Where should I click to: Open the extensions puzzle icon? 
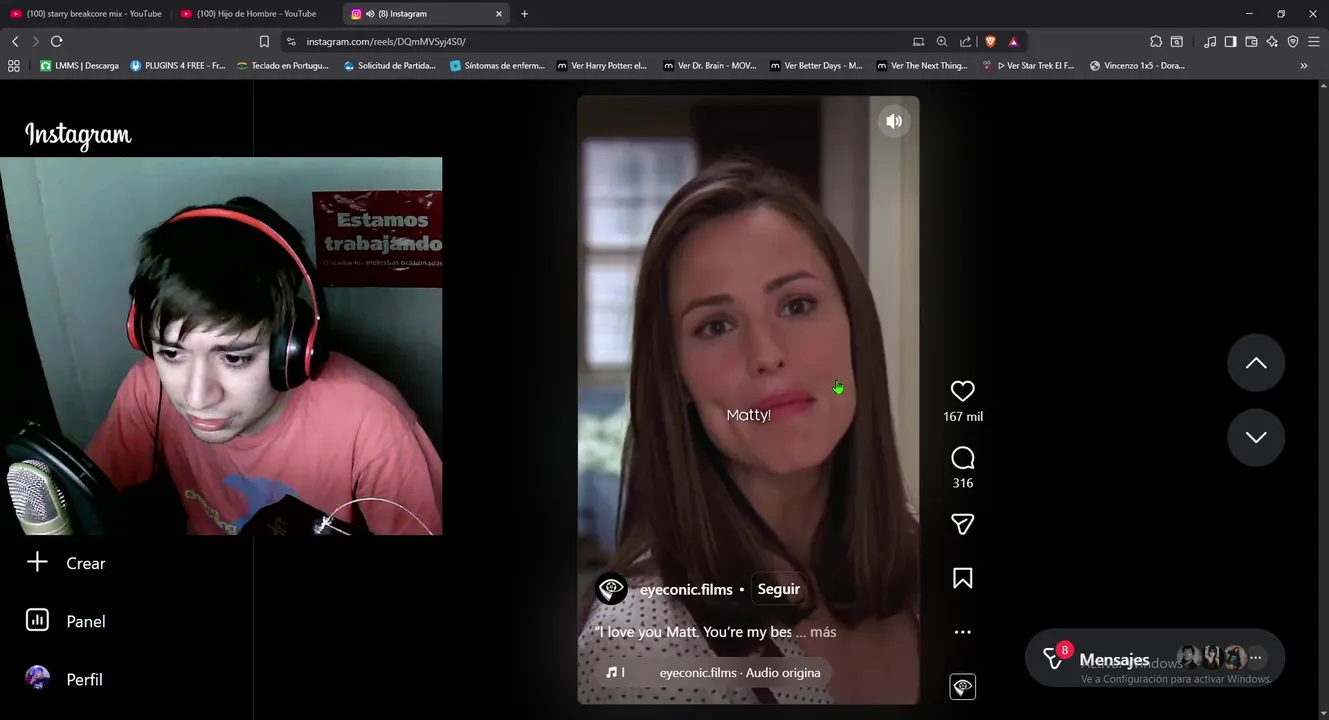pos(1156,41)
